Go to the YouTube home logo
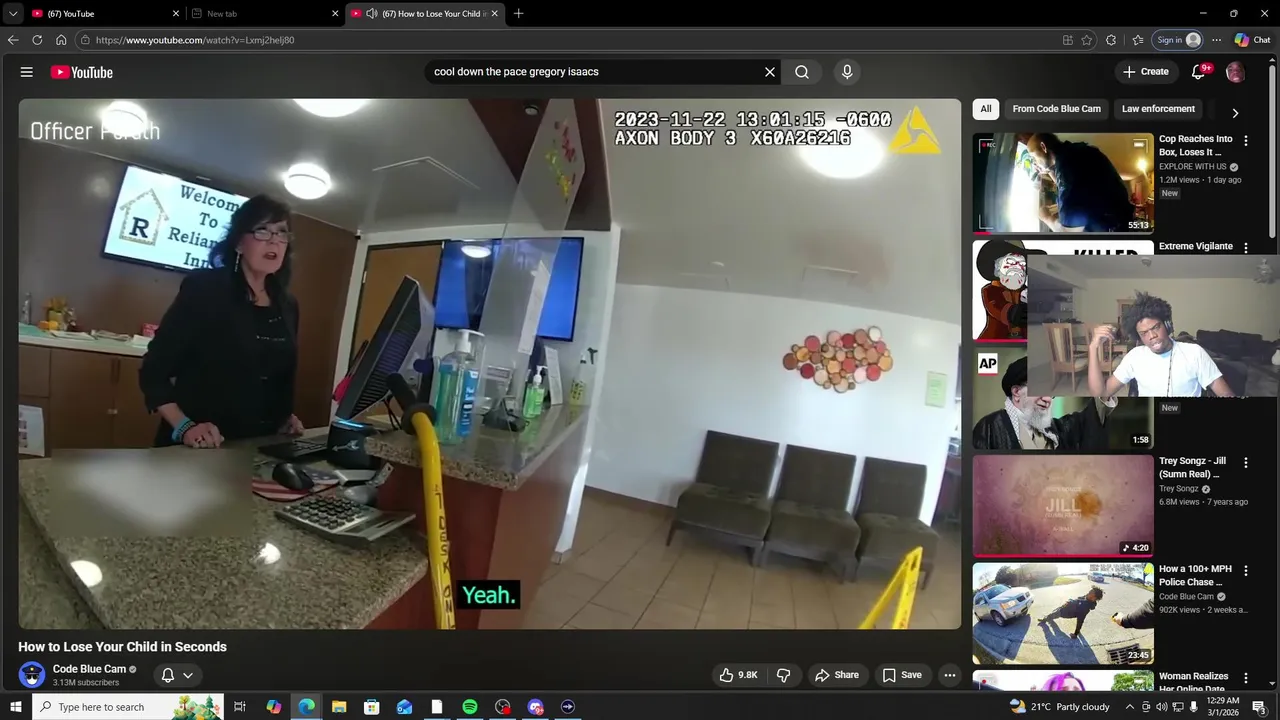 [x=81, y=72]
